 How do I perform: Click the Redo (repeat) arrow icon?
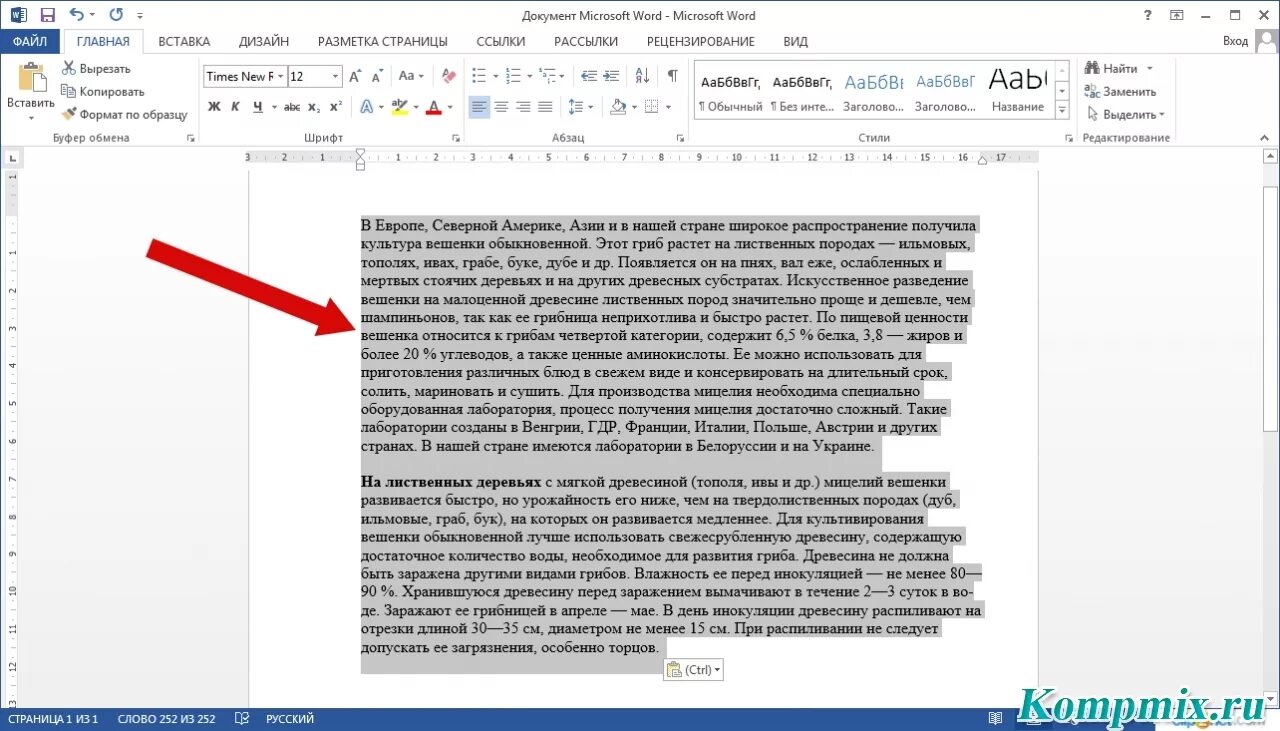click(x=116, y=15)
